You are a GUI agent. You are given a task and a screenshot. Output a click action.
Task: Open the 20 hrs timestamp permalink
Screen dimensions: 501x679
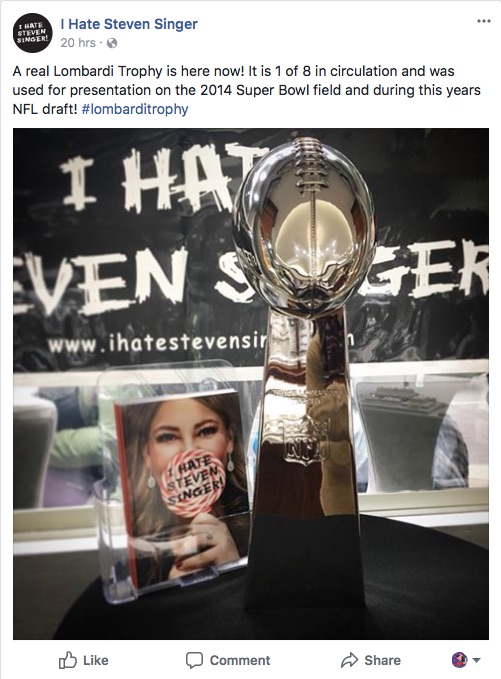coord(78,42)
